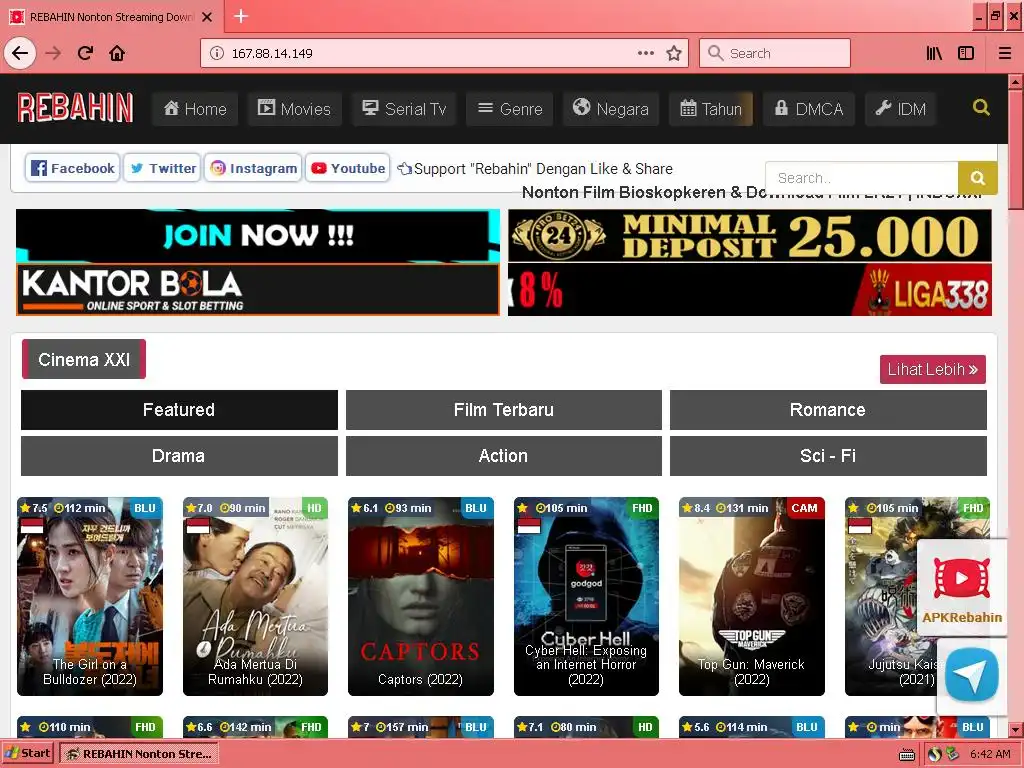
Task: Open the Twitter social button
Action: 162,168
